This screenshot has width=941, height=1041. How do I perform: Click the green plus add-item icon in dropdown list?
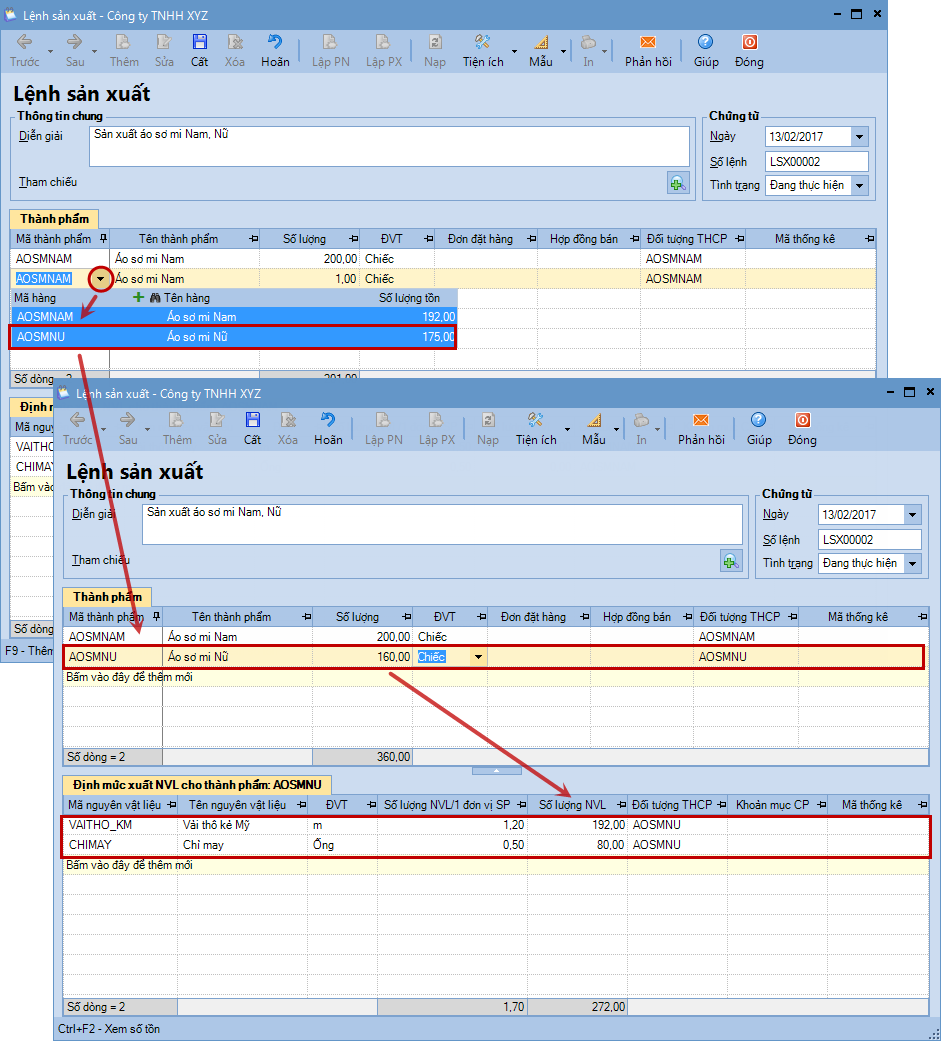tap(138, 297)
